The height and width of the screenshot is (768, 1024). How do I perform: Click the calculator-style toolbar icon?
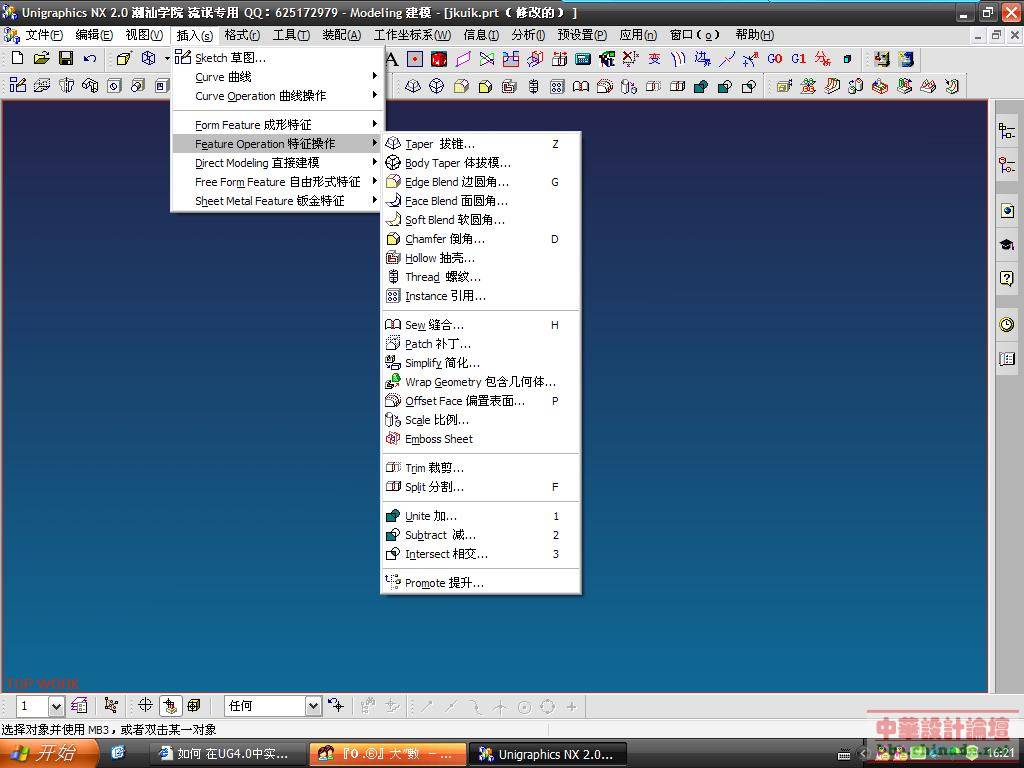583,59
